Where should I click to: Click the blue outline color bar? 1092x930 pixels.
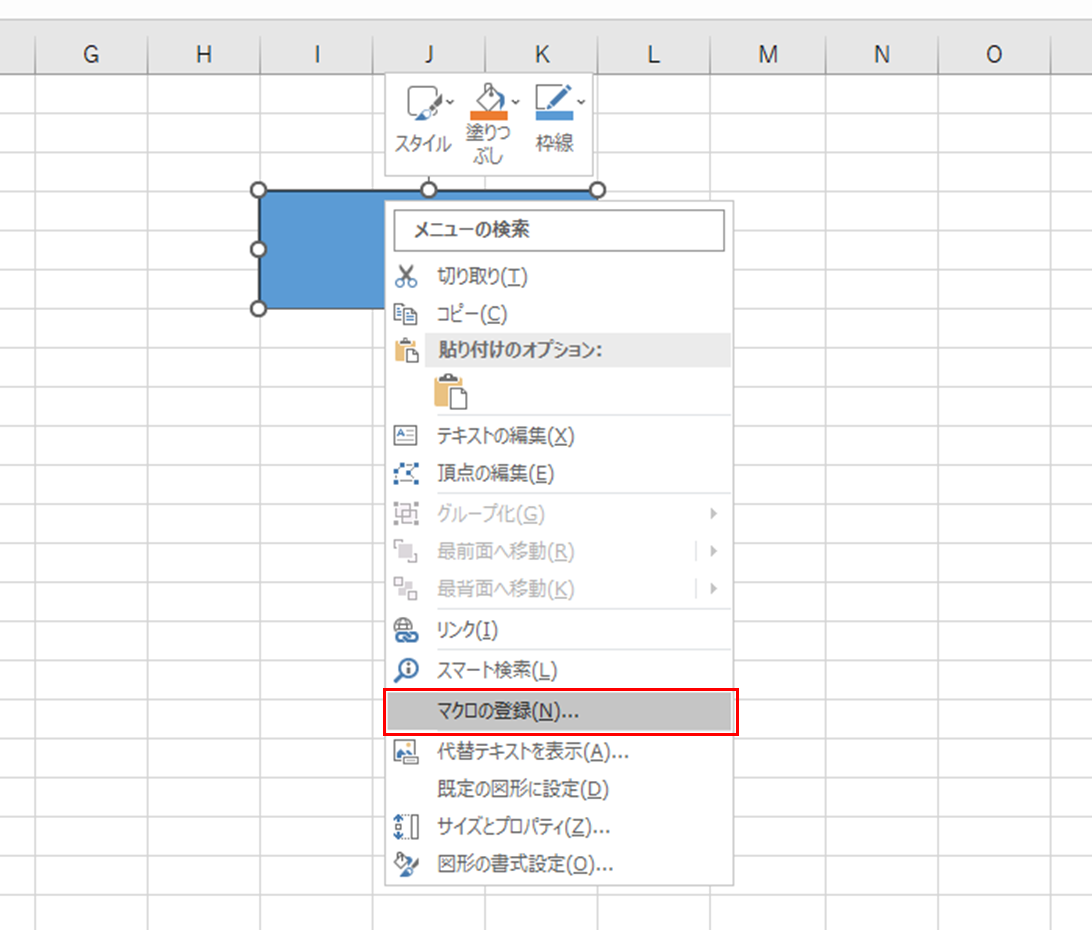(554, 116)
